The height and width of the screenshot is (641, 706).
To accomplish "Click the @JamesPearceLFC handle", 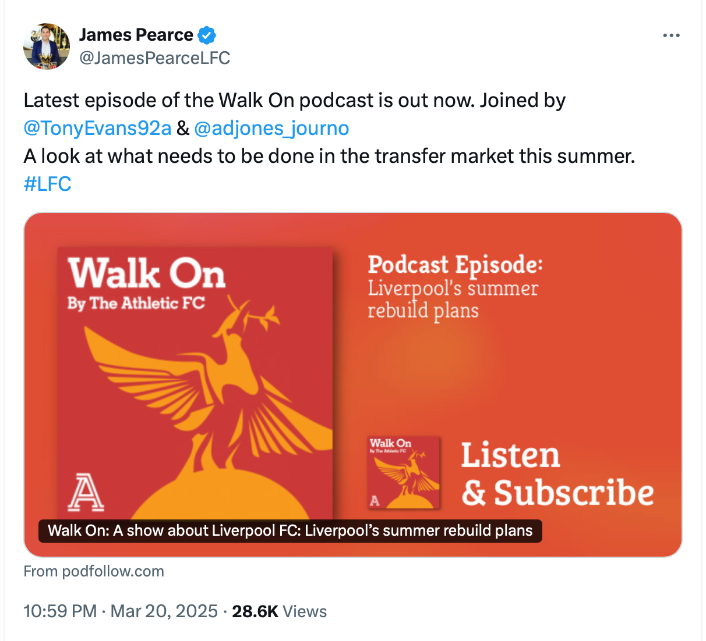I will [154, 58].
